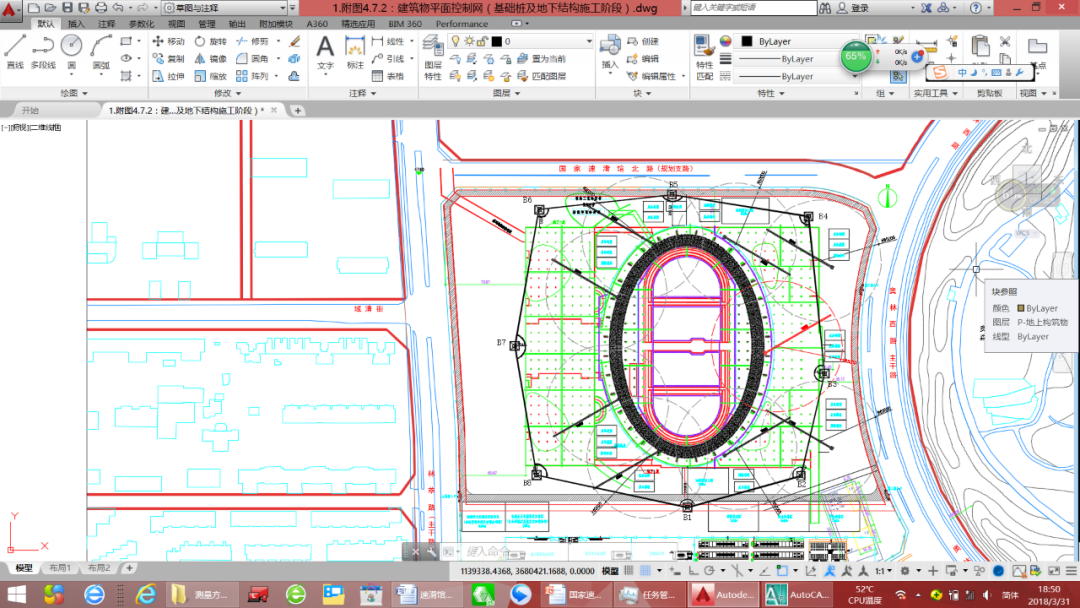Expand the 图层 (Layers) panel

(506, 93)
